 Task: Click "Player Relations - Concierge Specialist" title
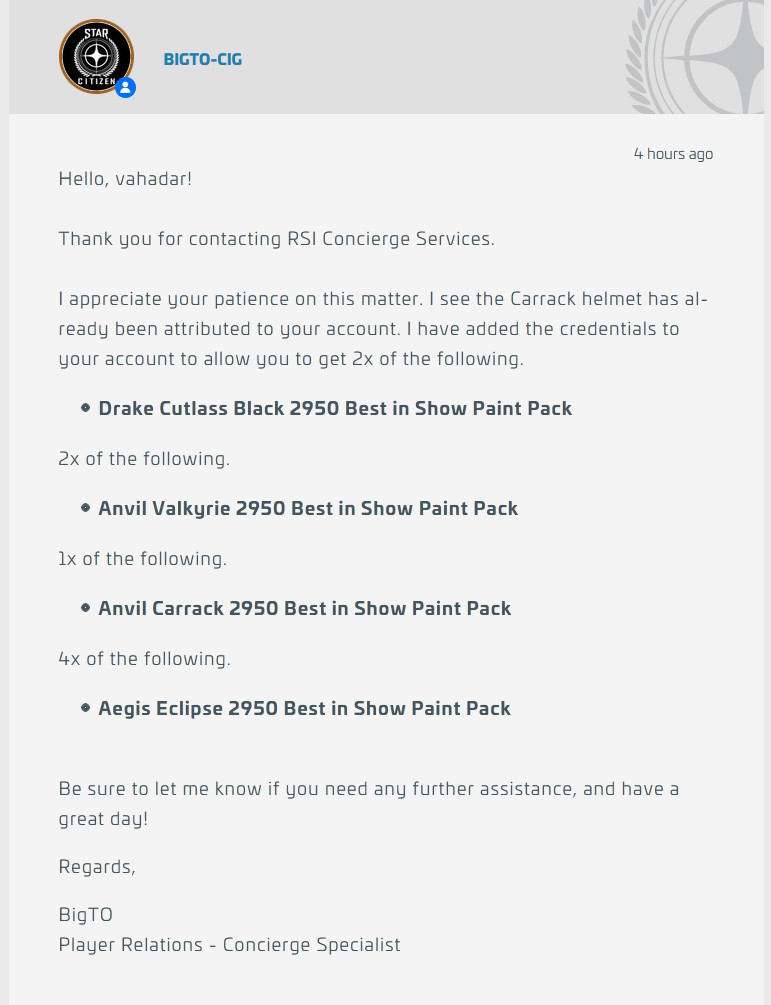point(230,944)
